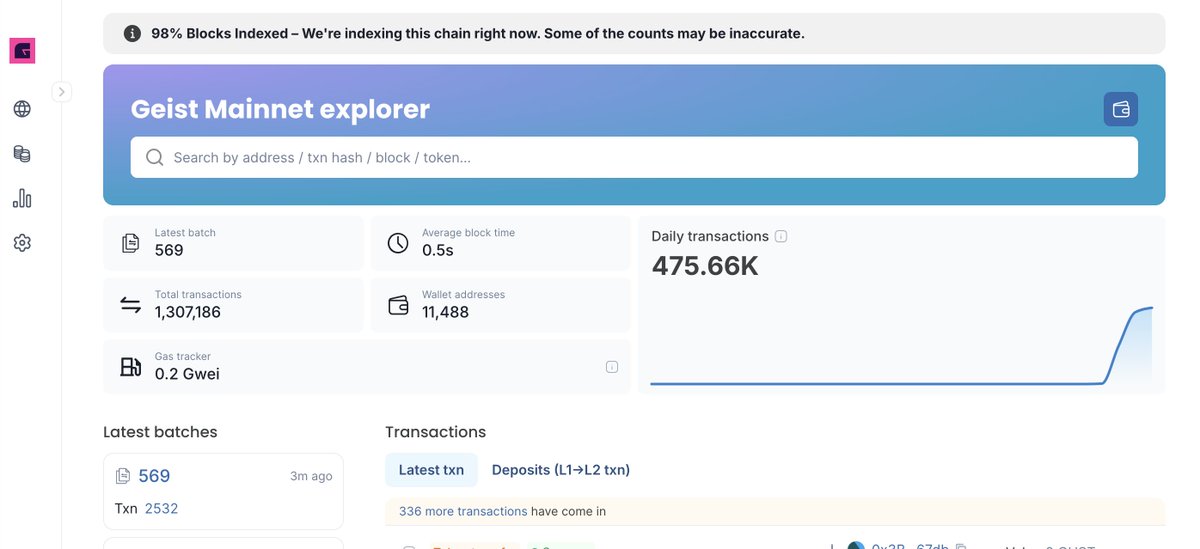This screenshot has width=1200, height=549.
Task: Open the settings gear sidebar icon
Action: click(22, 243)
